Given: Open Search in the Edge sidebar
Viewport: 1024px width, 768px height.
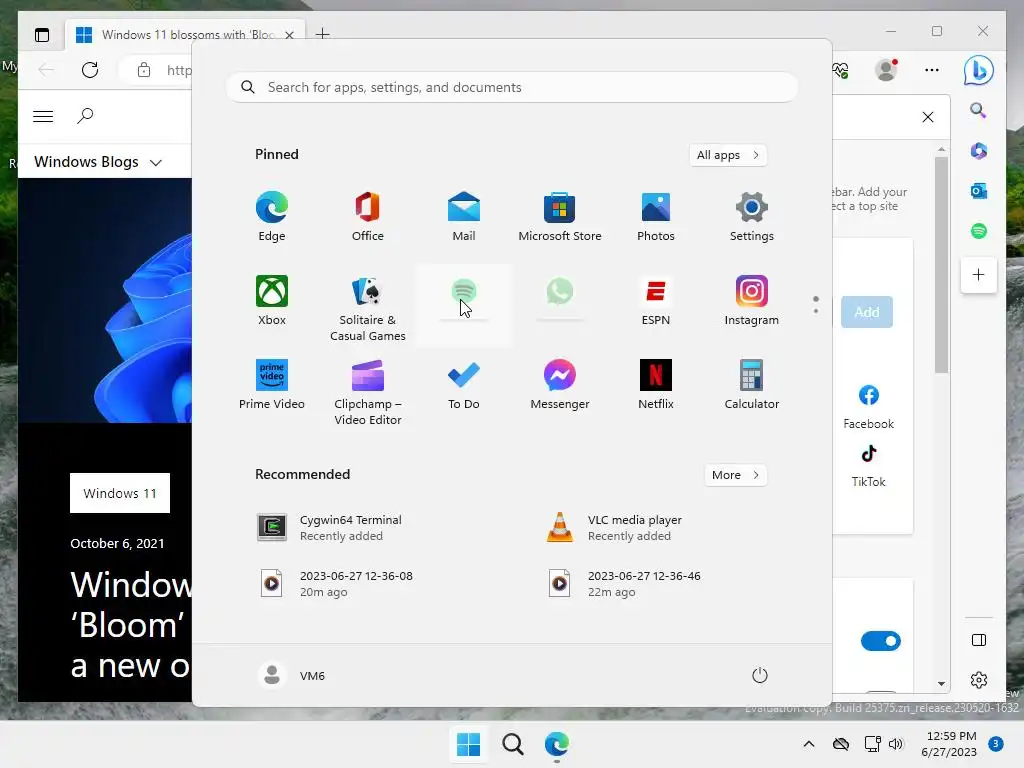Looking at the screenshot, I should coord(978,110).
